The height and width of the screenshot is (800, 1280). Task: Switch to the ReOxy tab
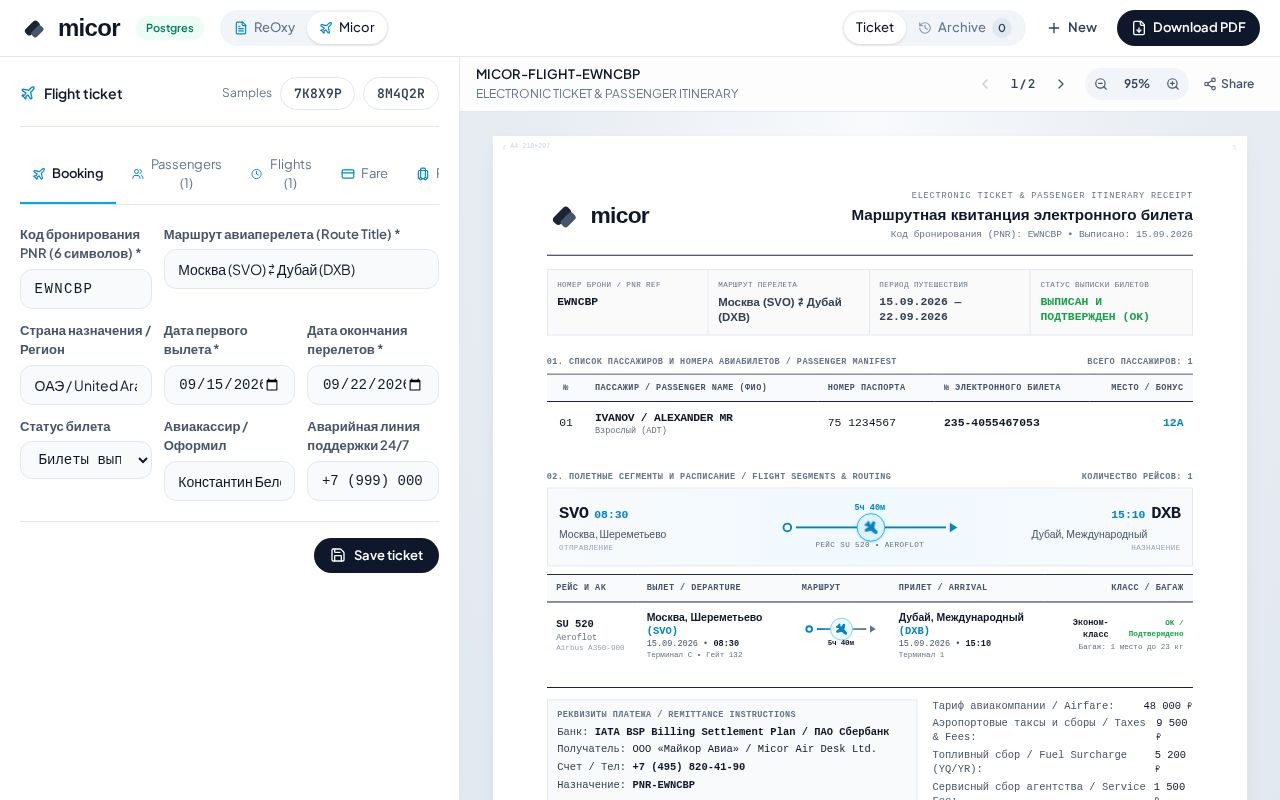tap(265, 28)
